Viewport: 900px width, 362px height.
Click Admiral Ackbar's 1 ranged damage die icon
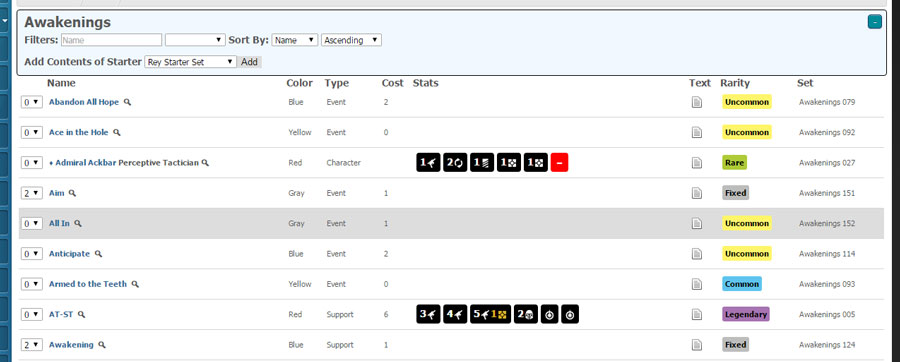click(x=428, y=163)
